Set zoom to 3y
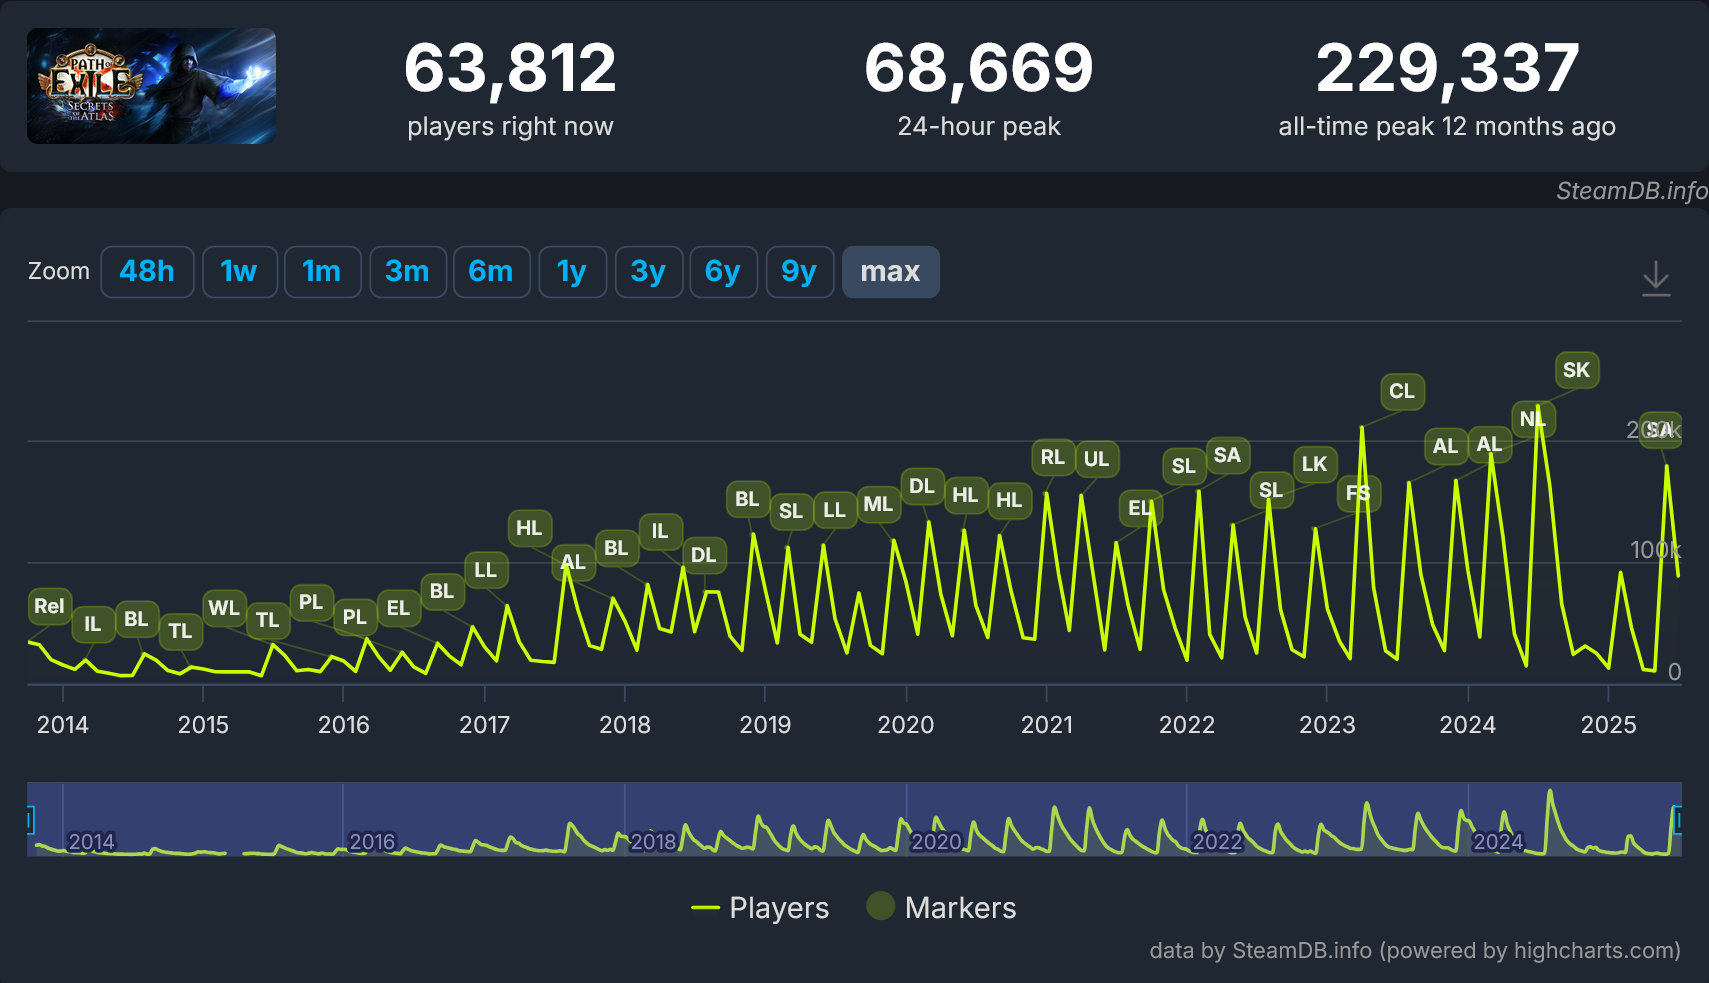 point(648,272)
